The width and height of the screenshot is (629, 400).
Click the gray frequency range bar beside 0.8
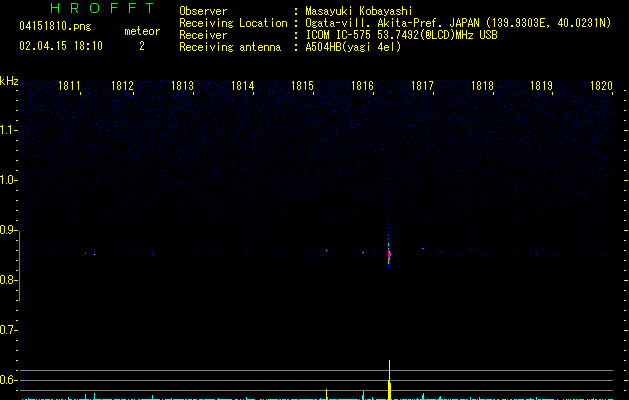19,265
